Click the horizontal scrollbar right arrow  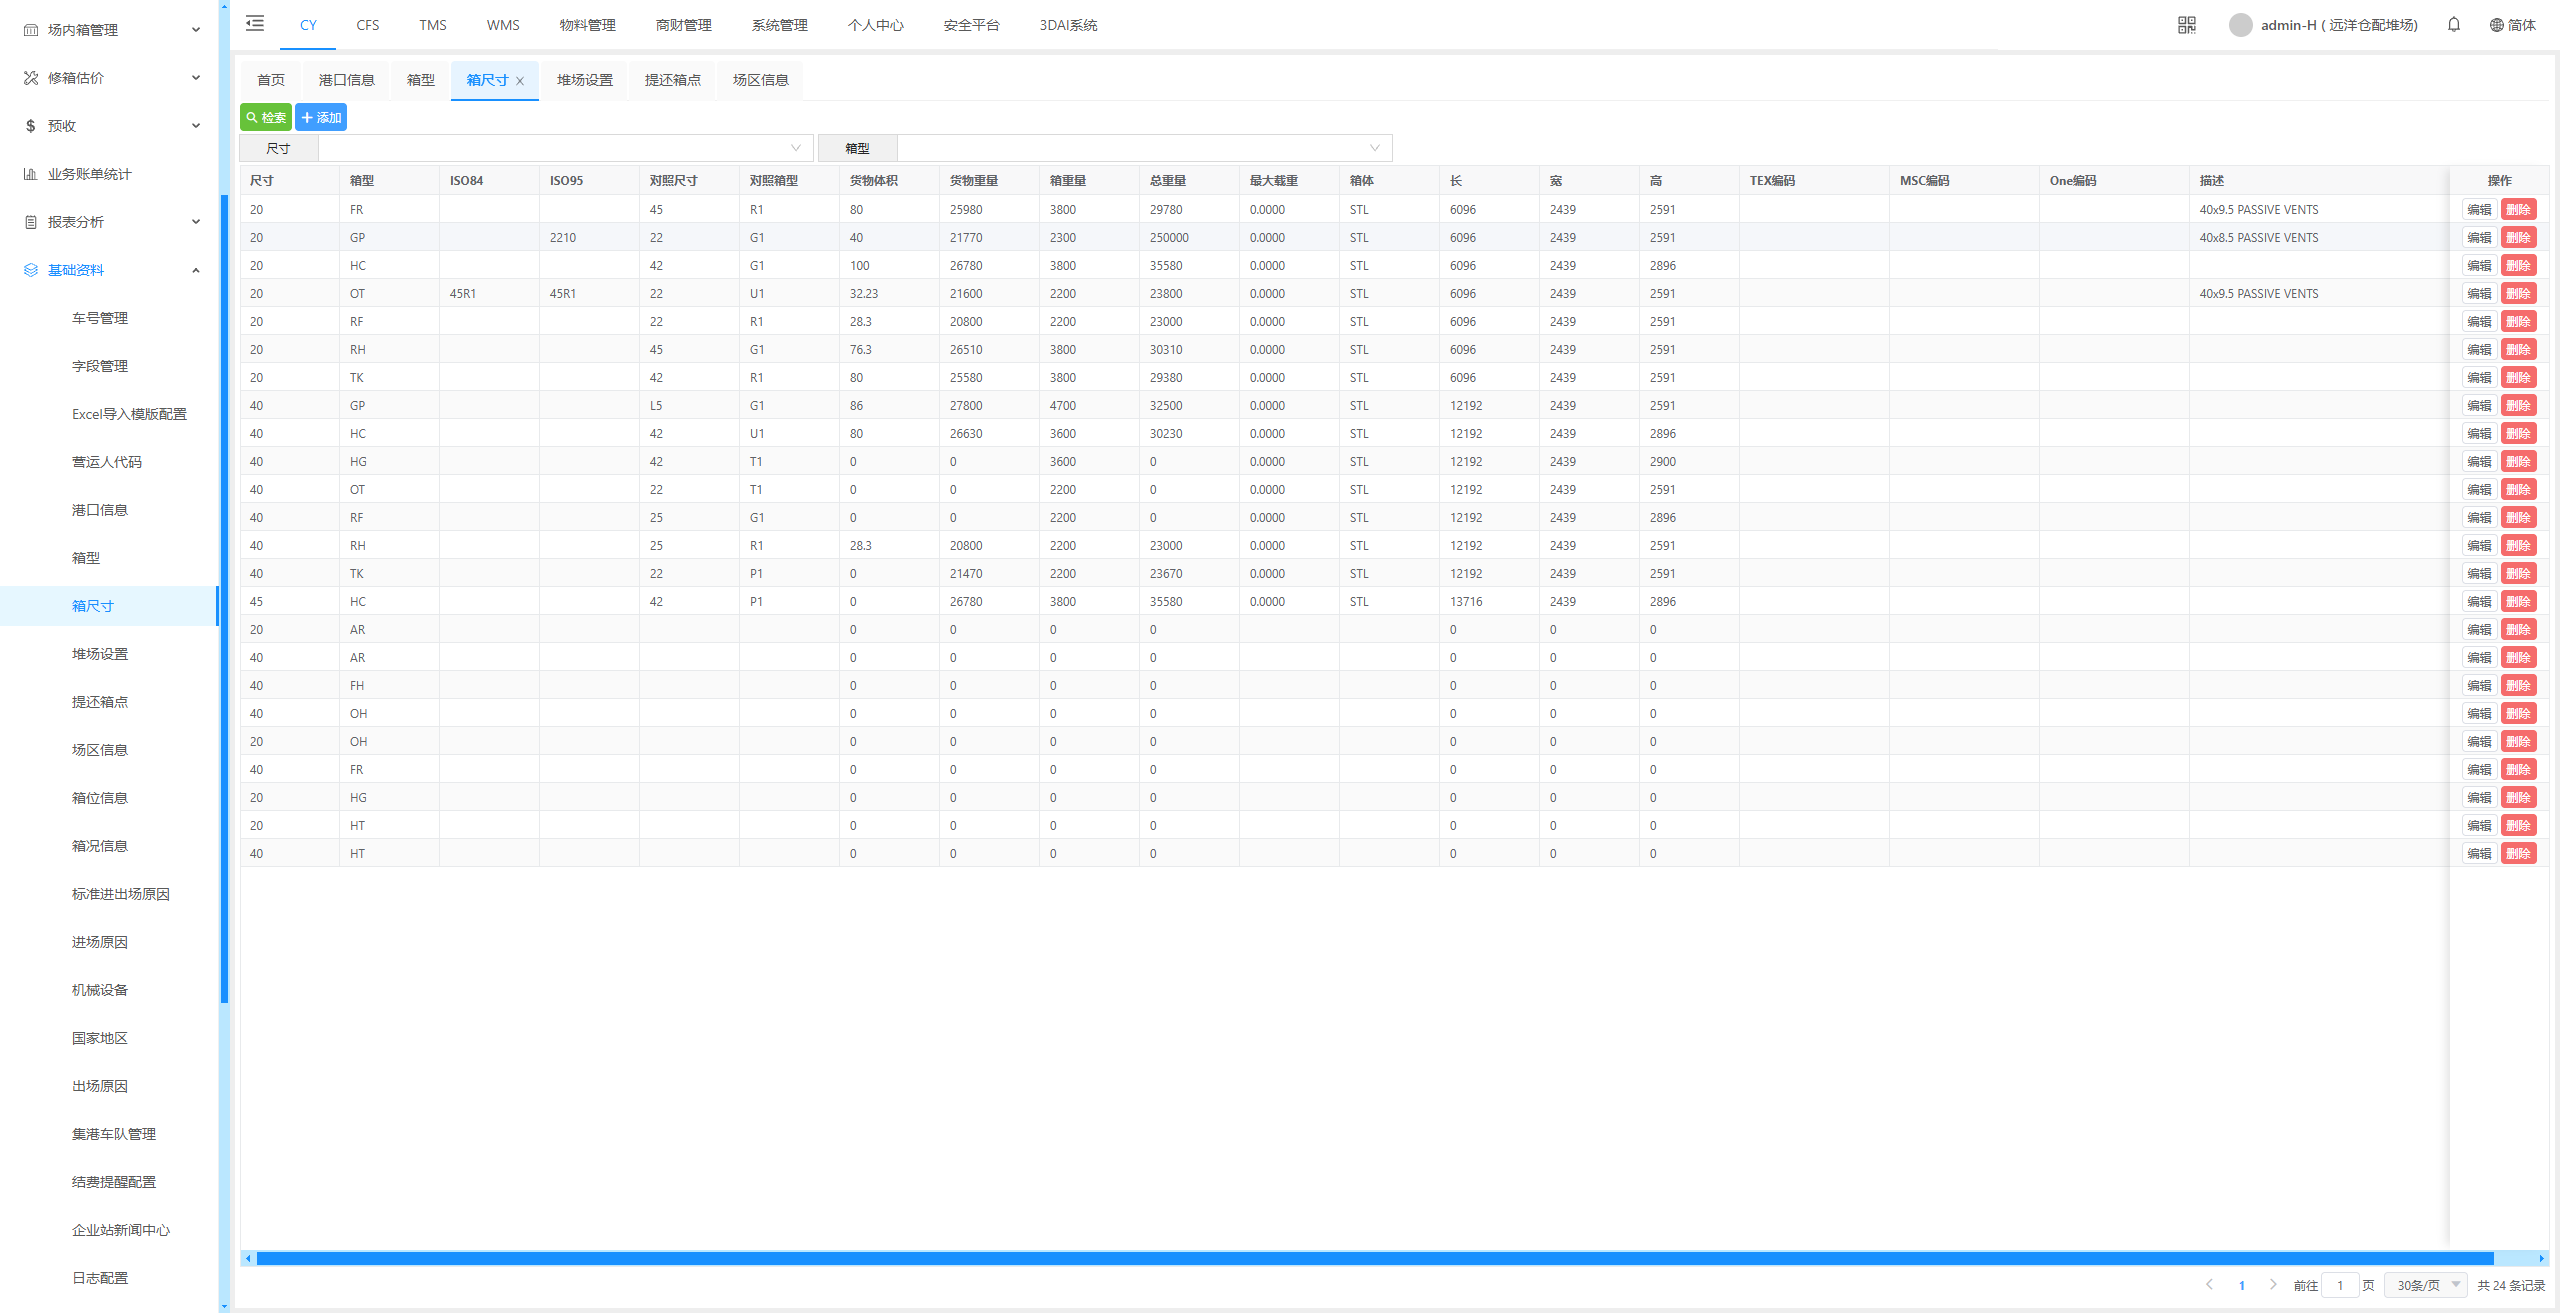pos(2541,1258)
